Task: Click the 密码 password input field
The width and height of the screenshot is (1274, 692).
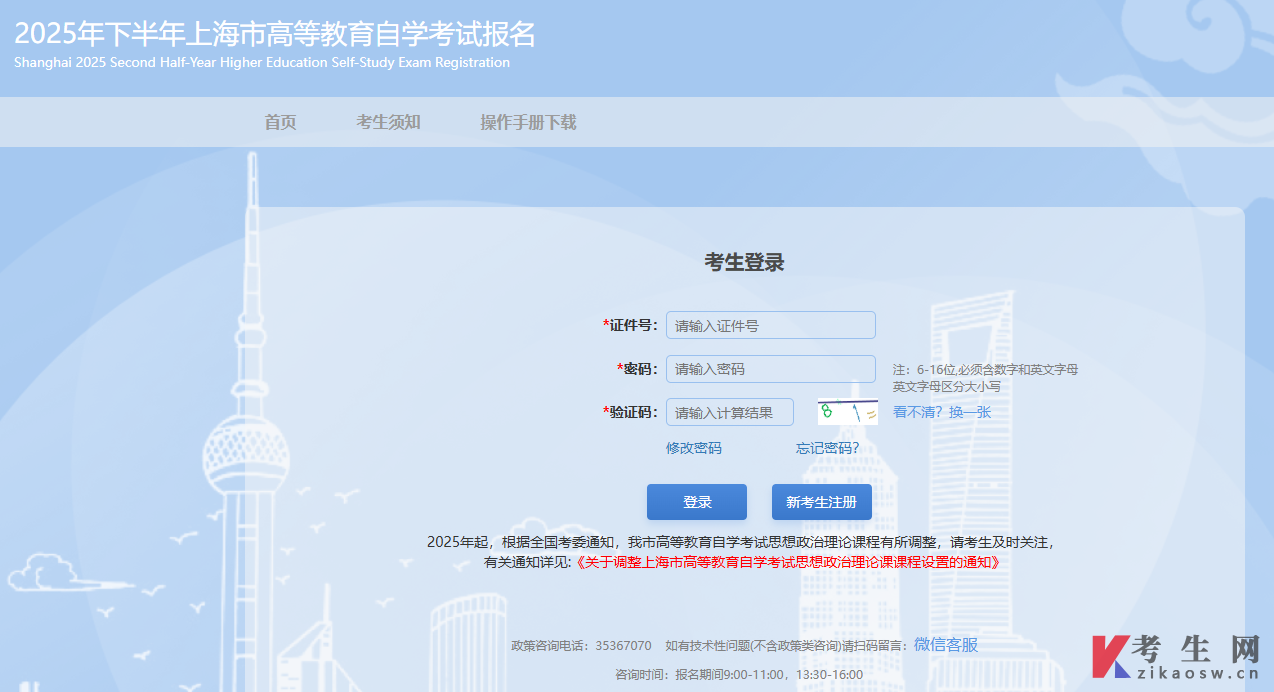Action: (x=770, y=368)
